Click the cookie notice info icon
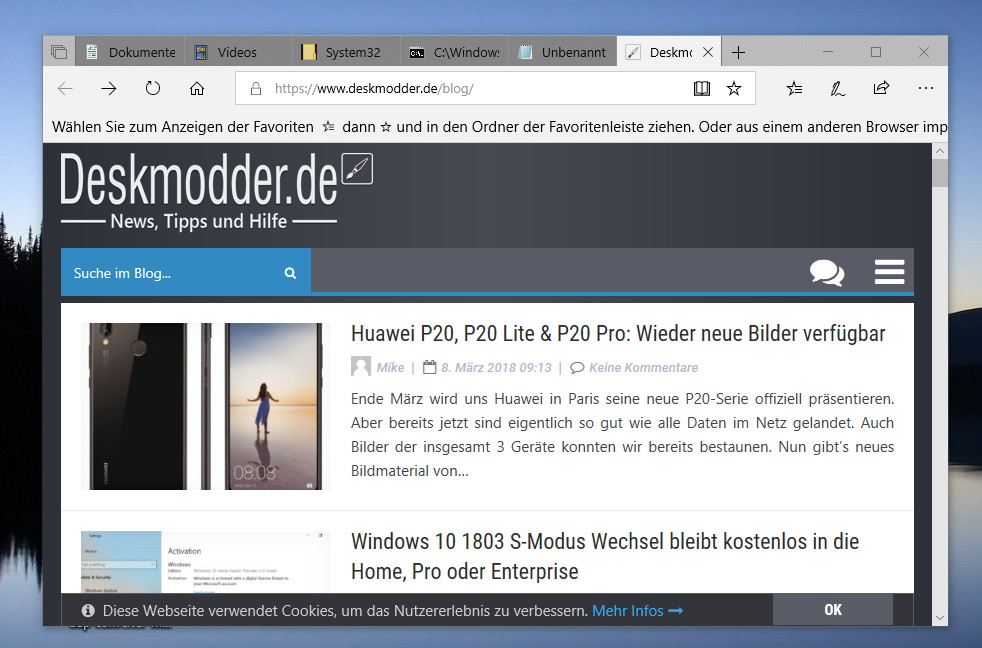This screenshot has width=982, height=648. pos(88,610)
